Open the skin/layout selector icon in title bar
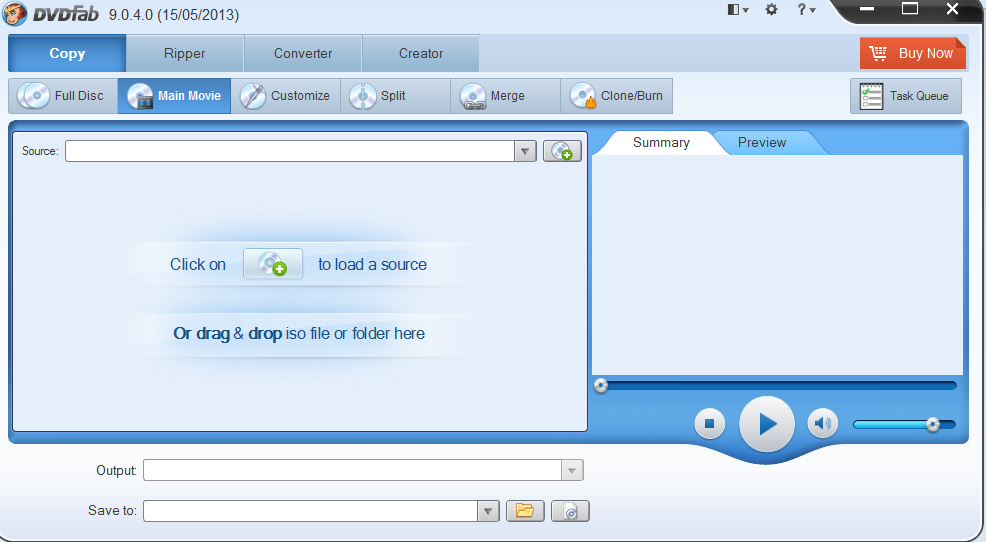The width and height of the screenshot is (986, 542). pos(738,9)
